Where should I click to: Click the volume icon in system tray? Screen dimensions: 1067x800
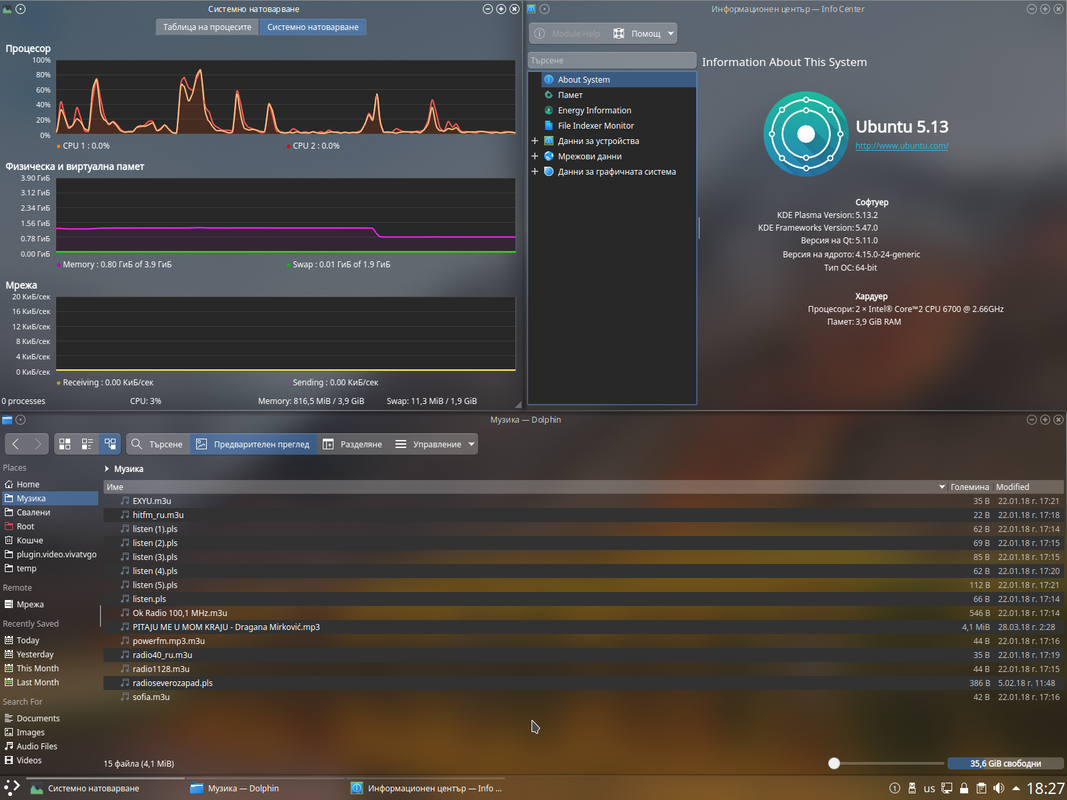click(998, 788)
